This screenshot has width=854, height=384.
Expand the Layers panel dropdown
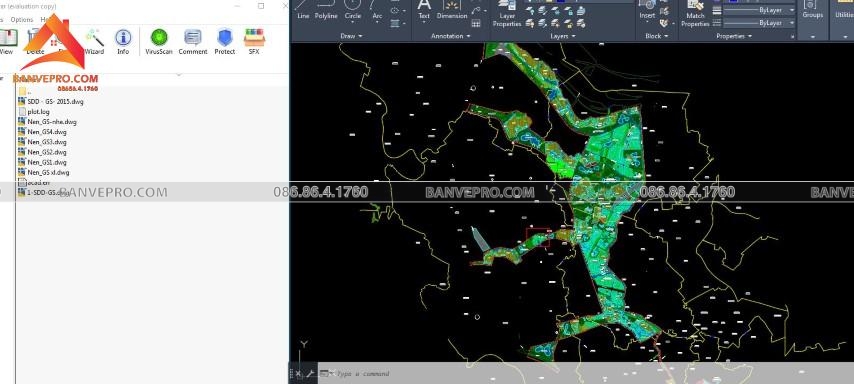pos(563,36)
